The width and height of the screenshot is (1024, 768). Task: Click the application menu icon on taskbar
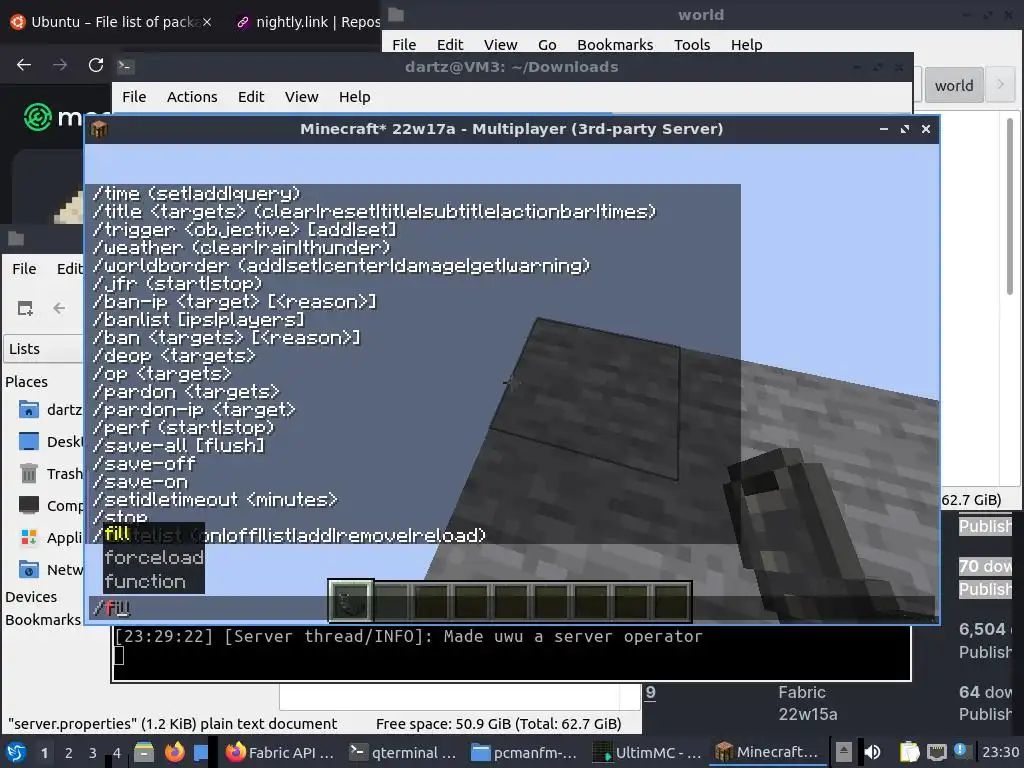coord(16,752)
